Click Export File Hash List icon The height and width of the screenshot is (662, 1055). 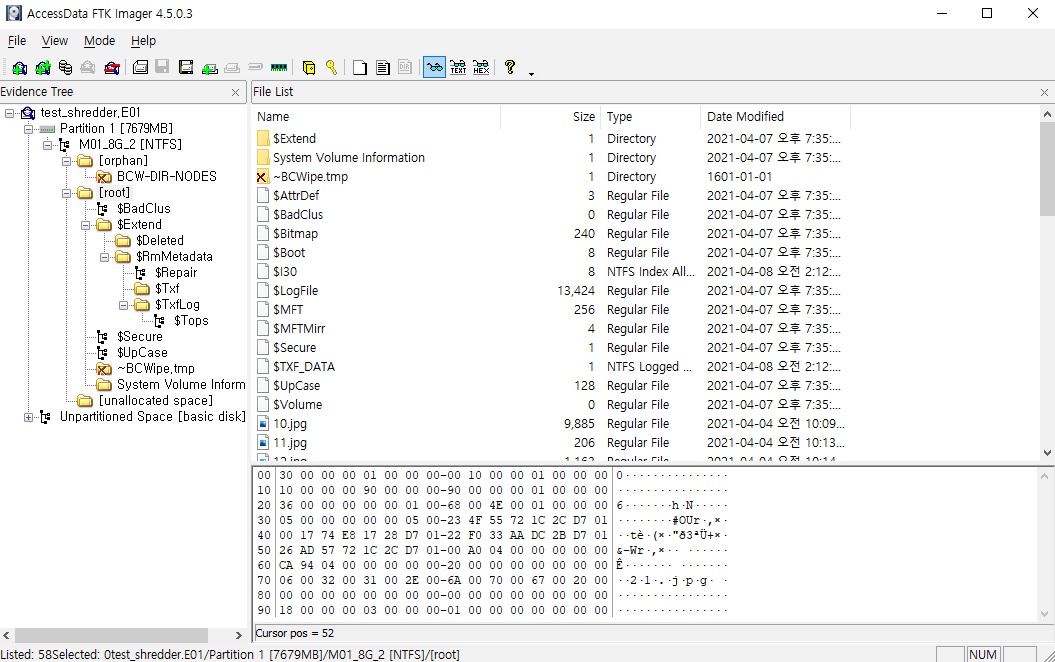pos(383,67)
